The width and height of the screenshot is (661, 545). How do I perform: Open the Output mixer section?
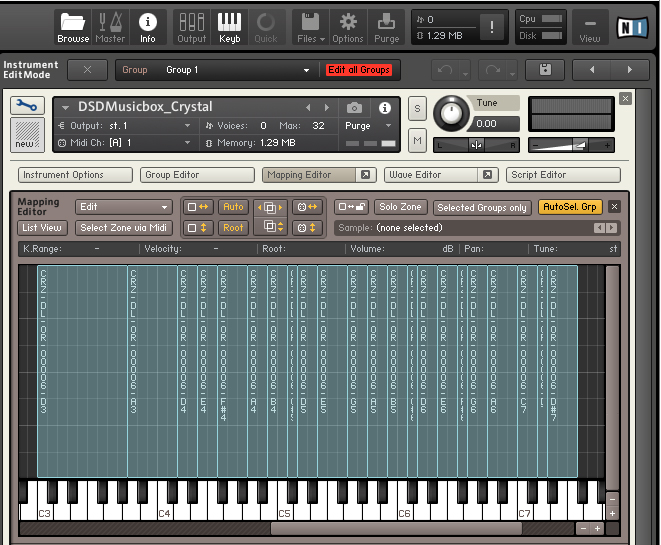pos(191,27)
